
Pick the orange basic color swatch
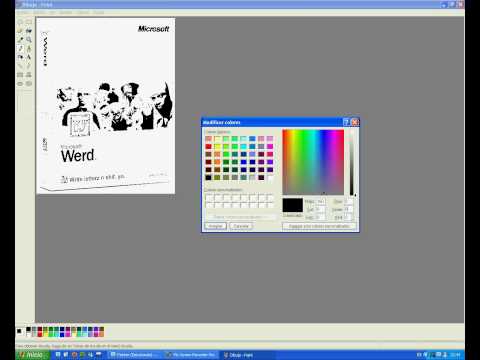tap(217, 162)
